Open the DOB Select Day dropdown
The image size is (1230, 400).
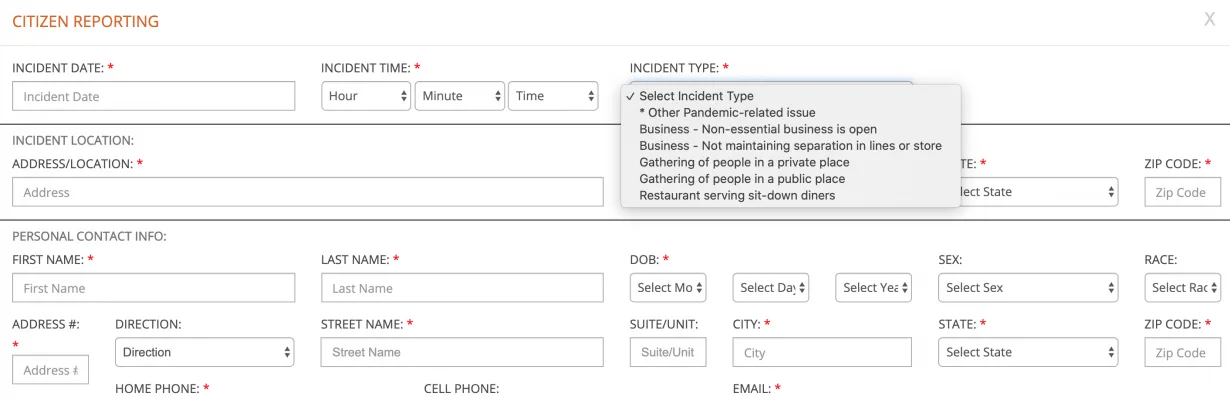point(771,288)
